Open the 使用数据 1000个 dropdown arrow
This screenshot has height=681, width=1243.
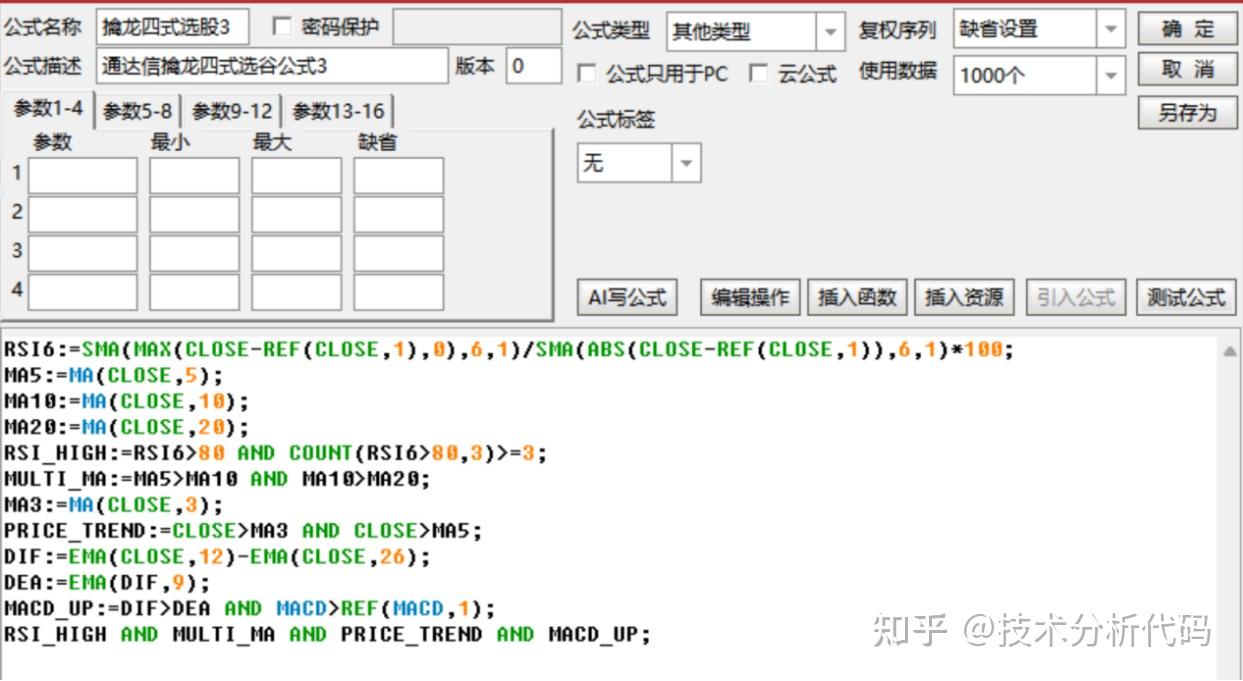coord(1110,75)
